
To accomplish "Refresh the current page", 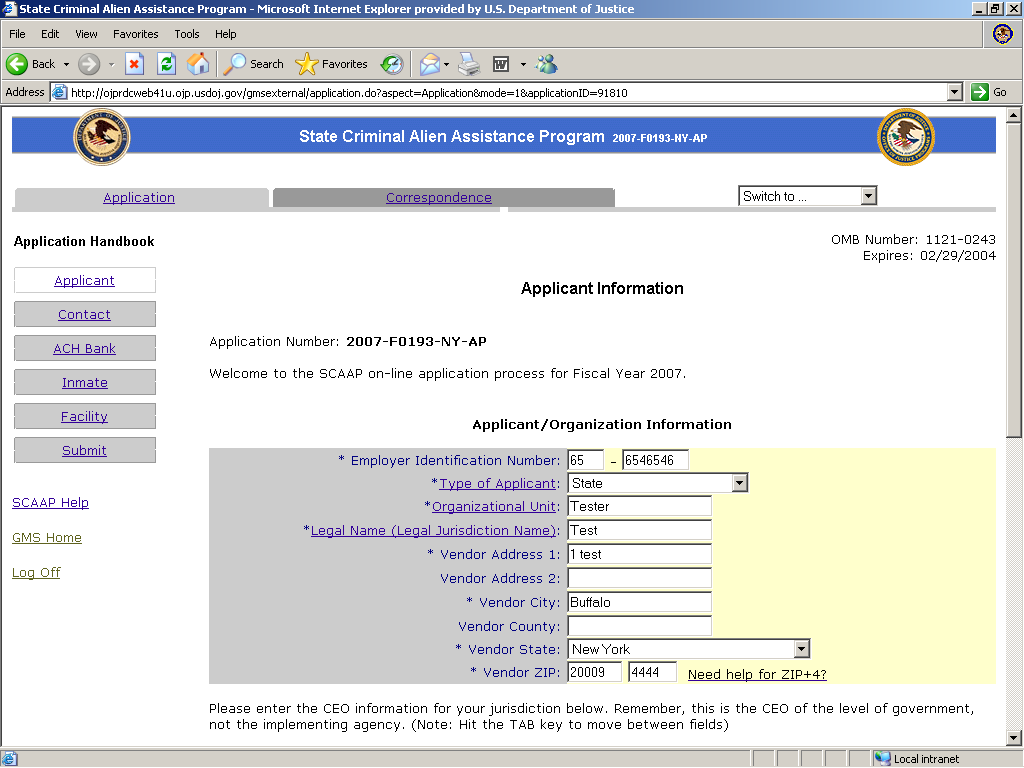I will 166,64.
